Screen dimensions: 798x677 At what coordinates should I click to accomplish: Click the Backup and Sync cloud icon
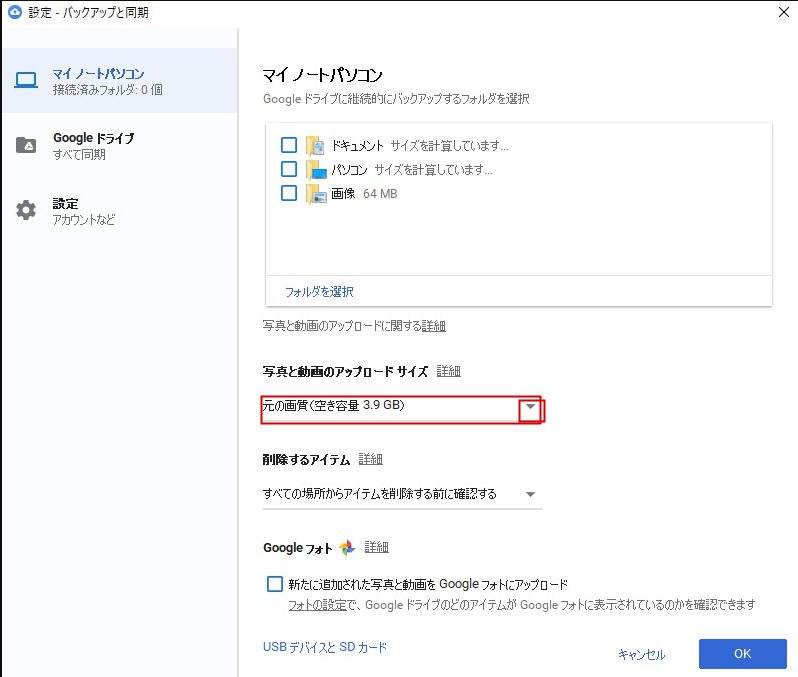15,12
